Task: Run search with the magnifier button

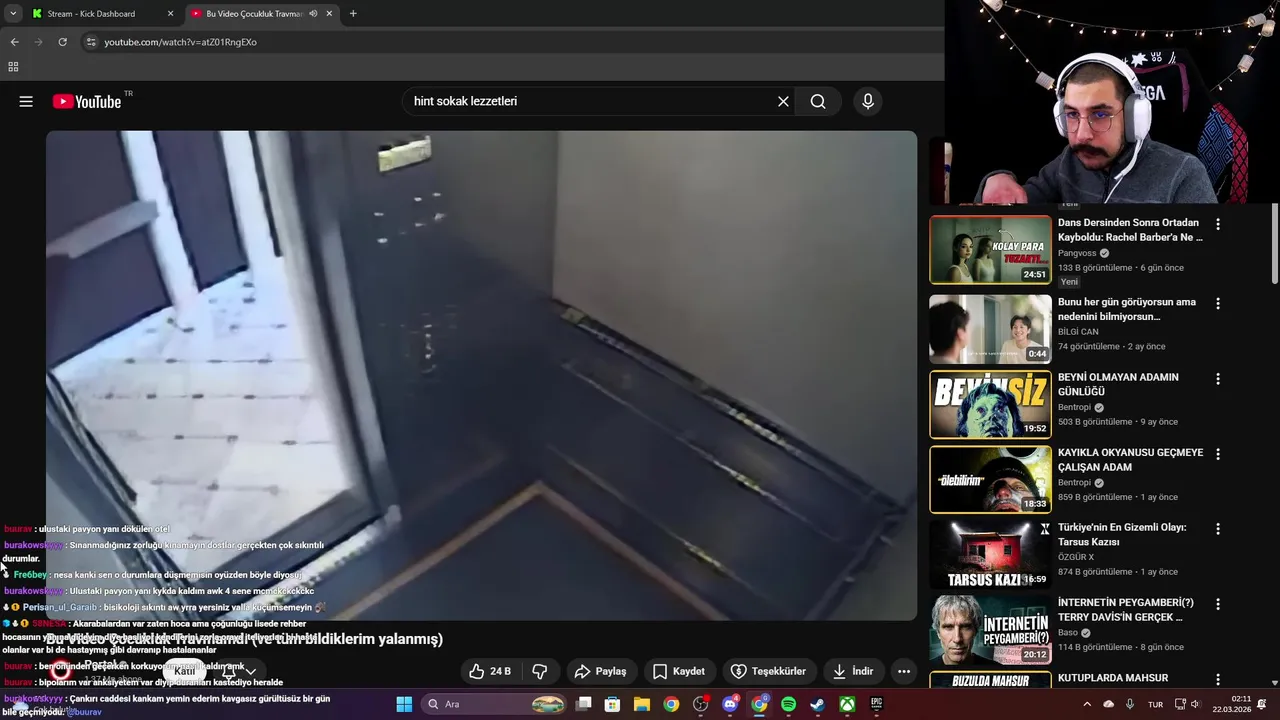Action: click(818, 101)
